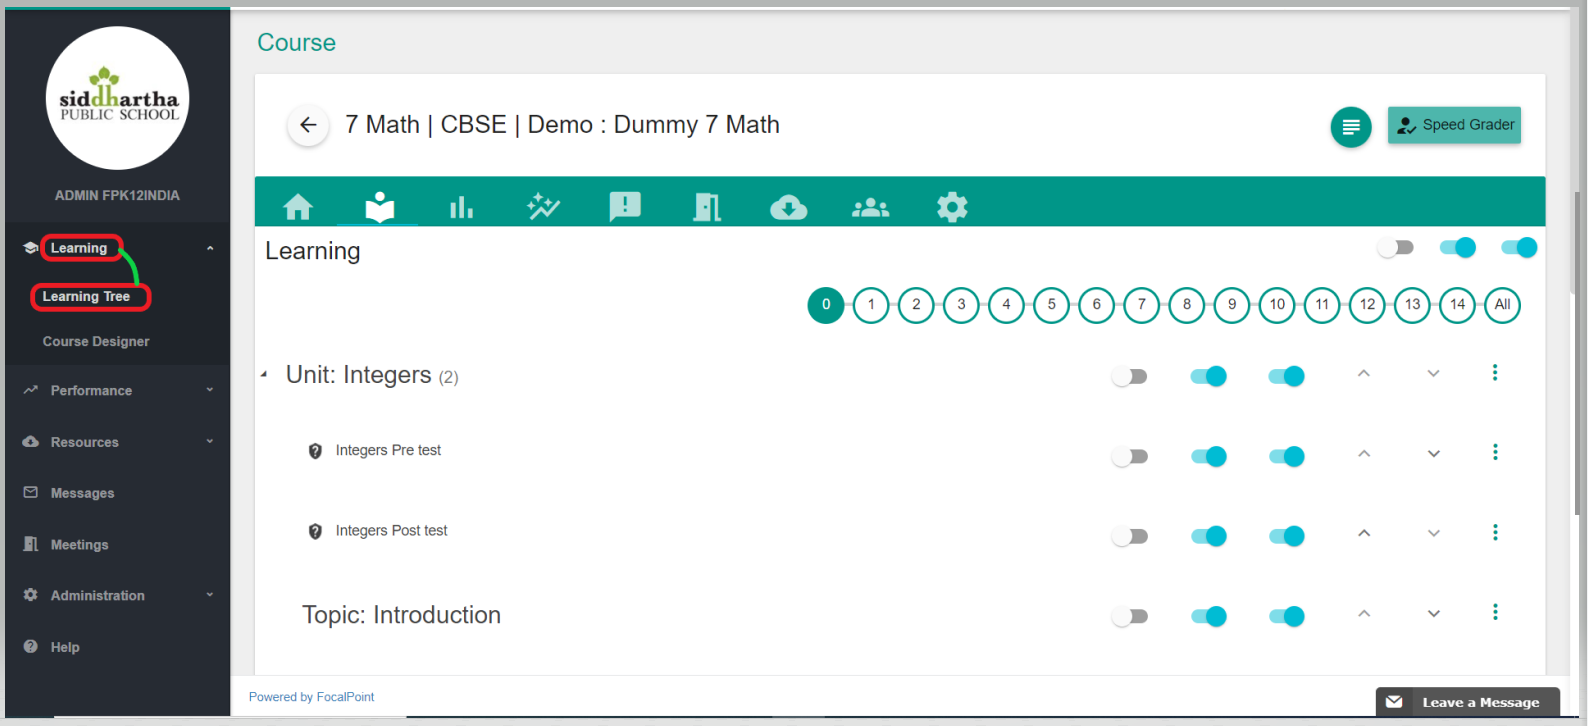This screenshot has width=1588, height=726.
Task: Click the back arrow beside course title
Action: pos(308,125)
